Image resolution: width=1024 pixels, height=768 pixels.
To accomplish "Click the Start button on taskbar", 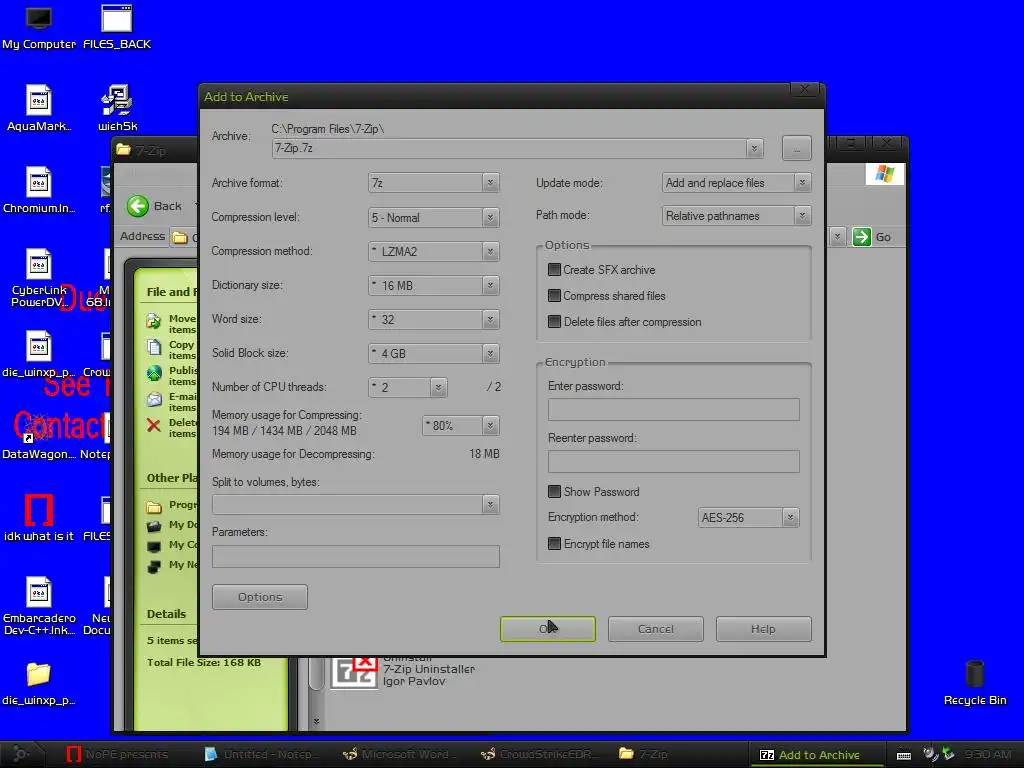I will (x=22, y=754).
